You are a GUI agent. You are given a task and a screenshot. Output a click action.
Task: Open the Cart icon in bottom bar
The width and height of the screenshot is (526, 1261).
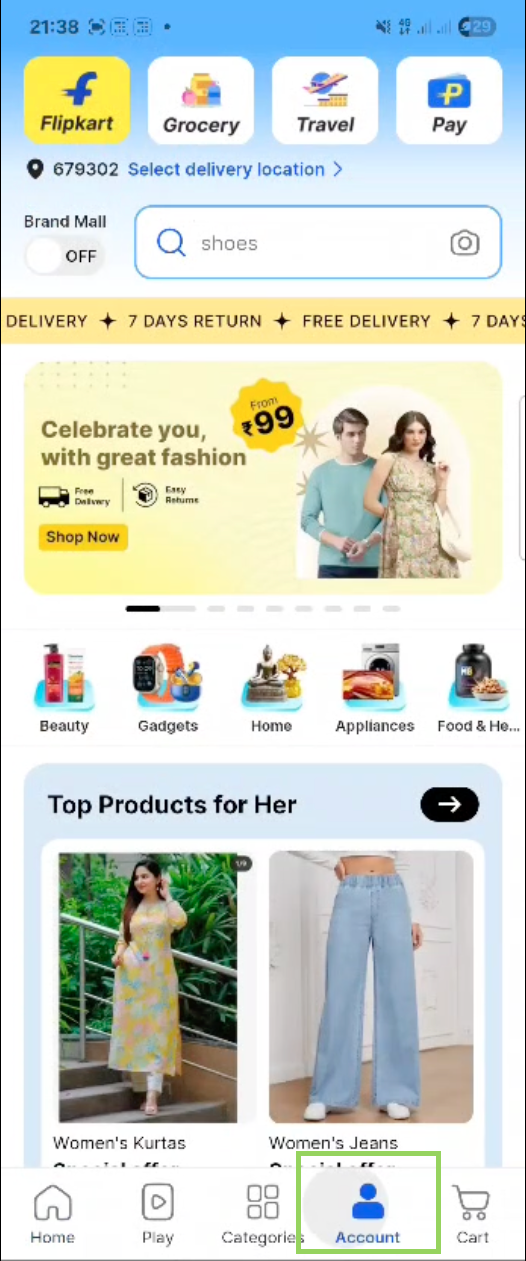point(472,1214)
